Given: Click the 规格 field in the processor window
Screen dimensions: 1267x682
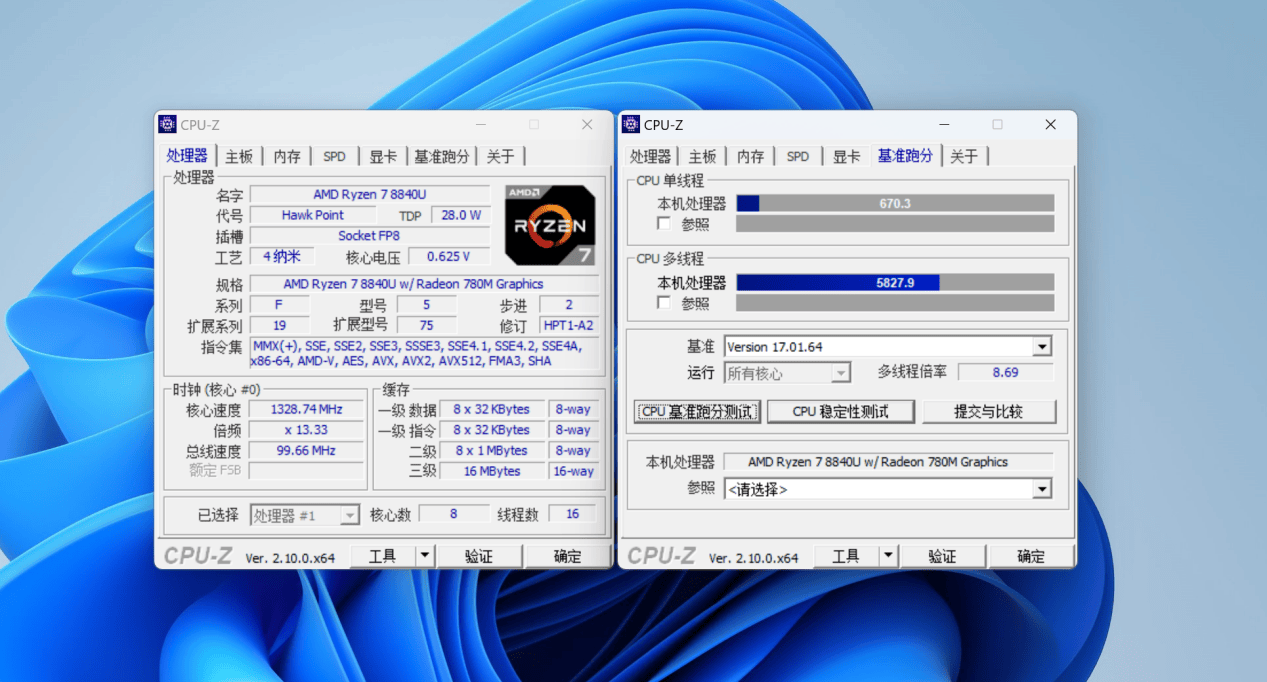Looking at the screenshot, I should click(x=424, y=284).
